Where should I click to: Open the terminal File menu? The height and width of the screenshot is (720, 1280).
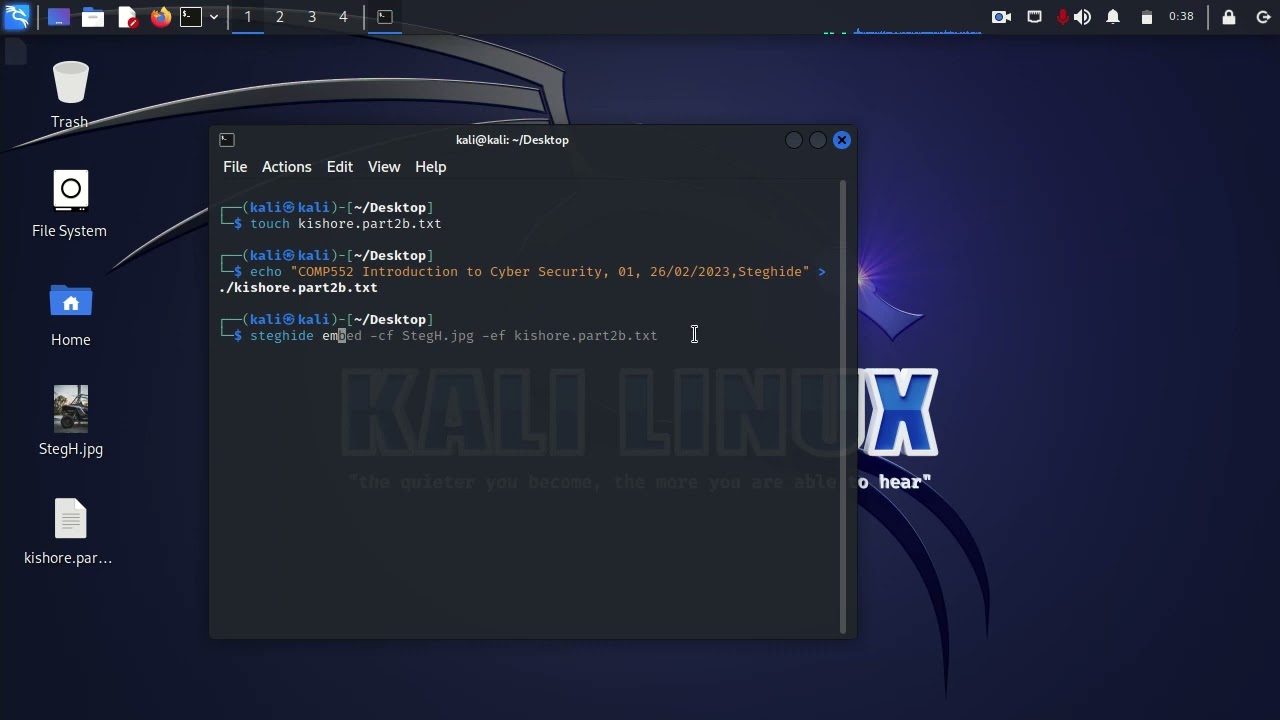pos(235,167)
